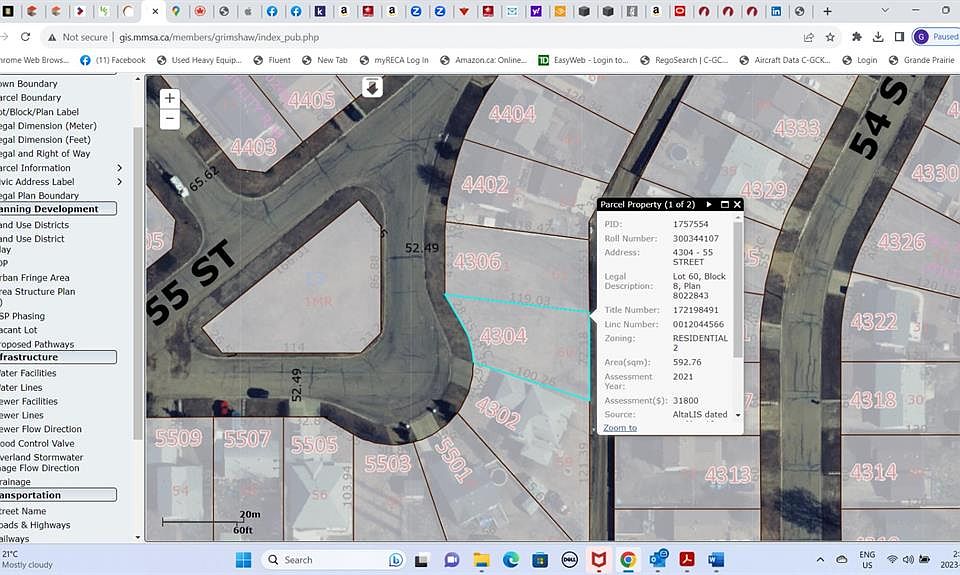Switch to the Apple browser tab
The height and width of the screenshot is (575, 960).
pos(248,11)
